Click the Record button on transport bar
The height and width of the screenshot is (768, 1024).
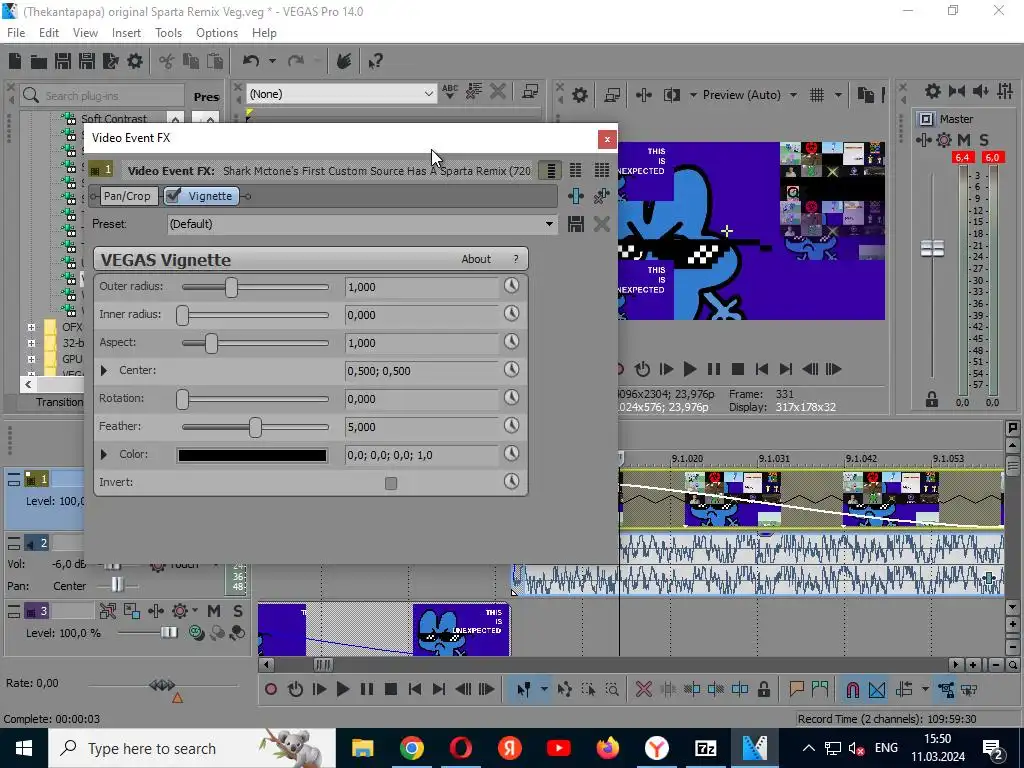tap(271, 690)
